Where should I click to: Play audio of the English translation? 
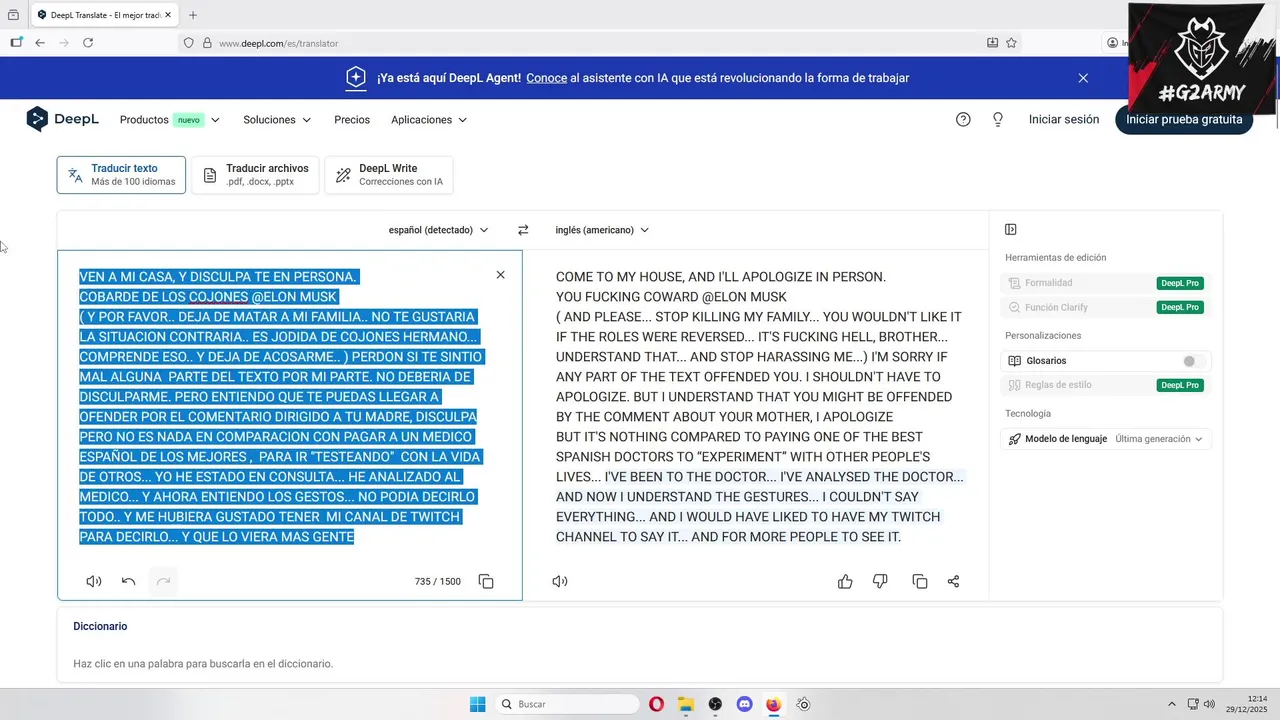pyautogui.click(x=560, y=581)
